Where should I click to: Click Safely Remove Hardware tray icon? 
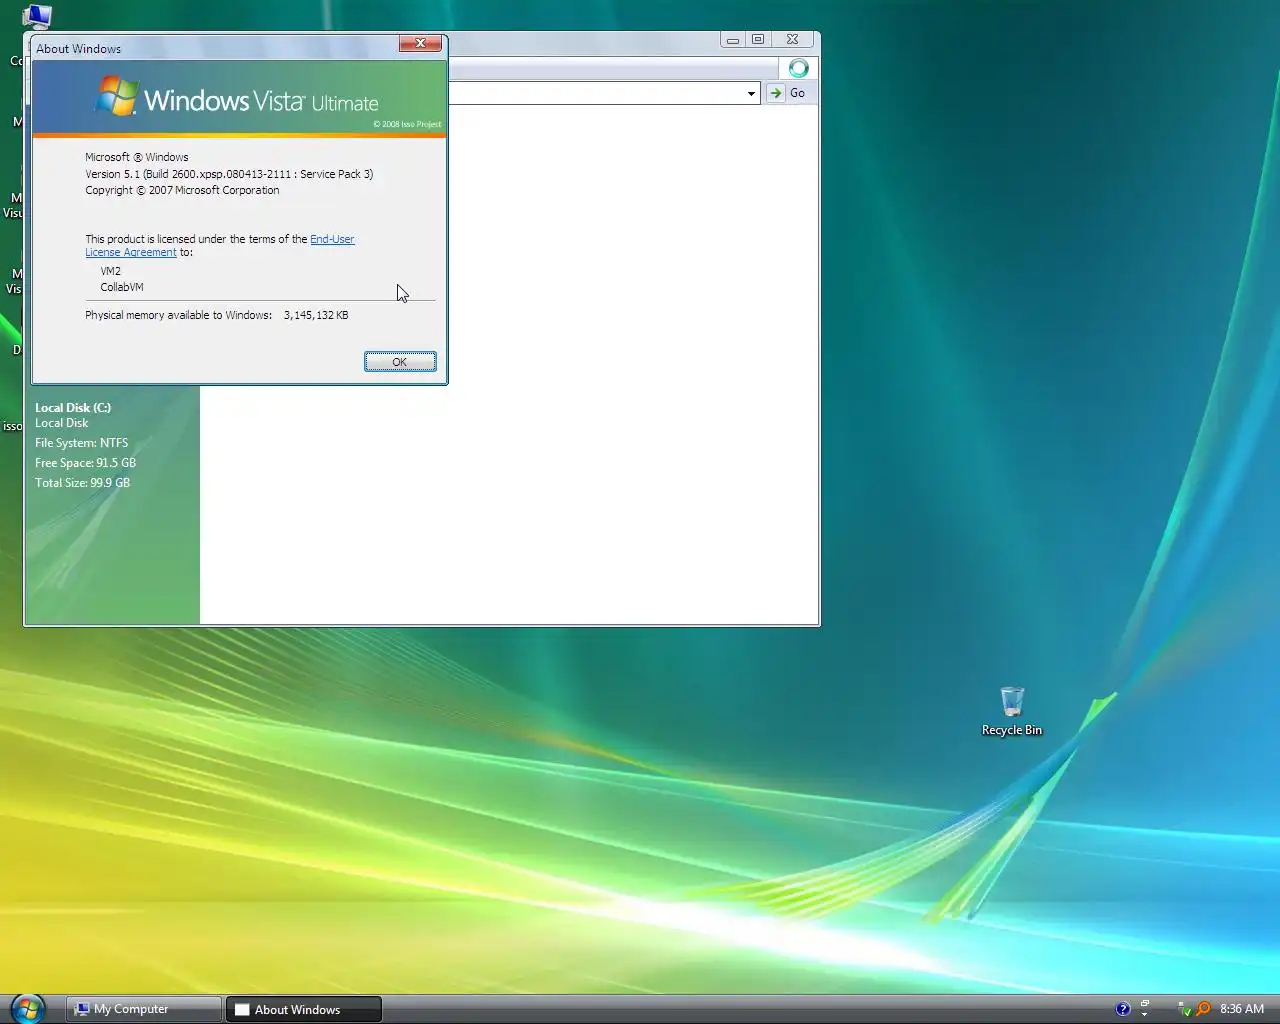pos(1184,1009)
